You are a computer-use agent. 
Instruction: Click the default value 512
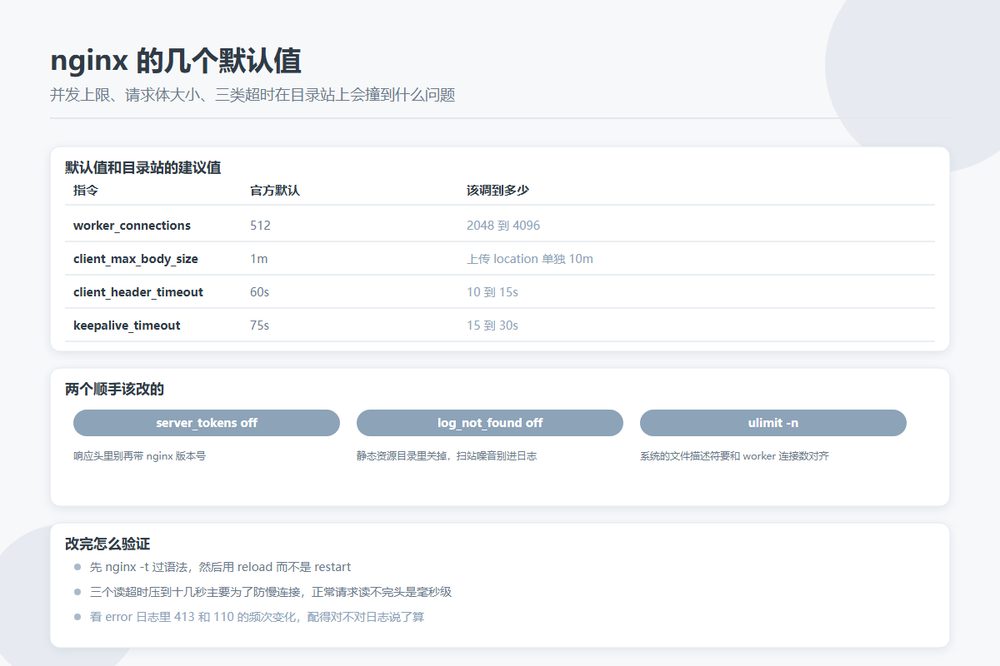tap(260, 225)
